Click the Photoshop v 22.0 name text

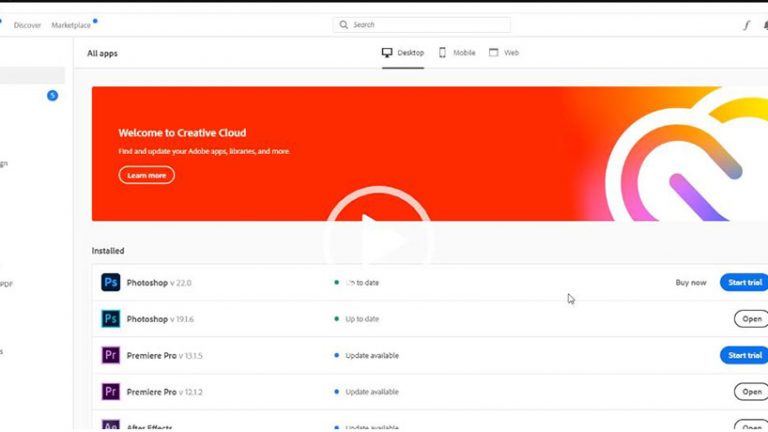(159, 283)
